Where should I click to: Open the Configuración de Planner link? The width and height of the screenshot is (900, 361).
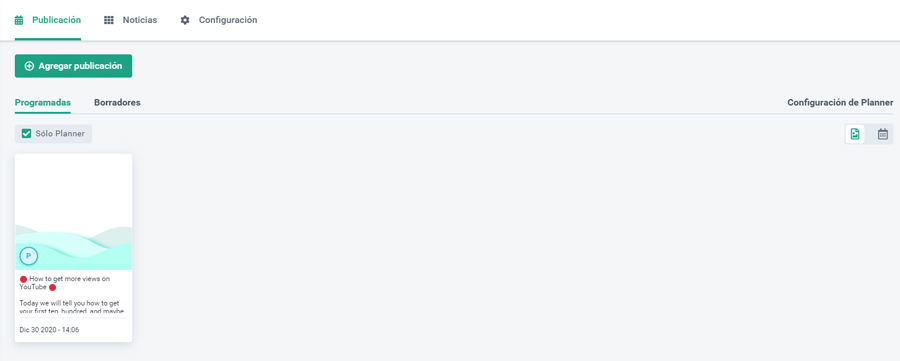[840, 103]
